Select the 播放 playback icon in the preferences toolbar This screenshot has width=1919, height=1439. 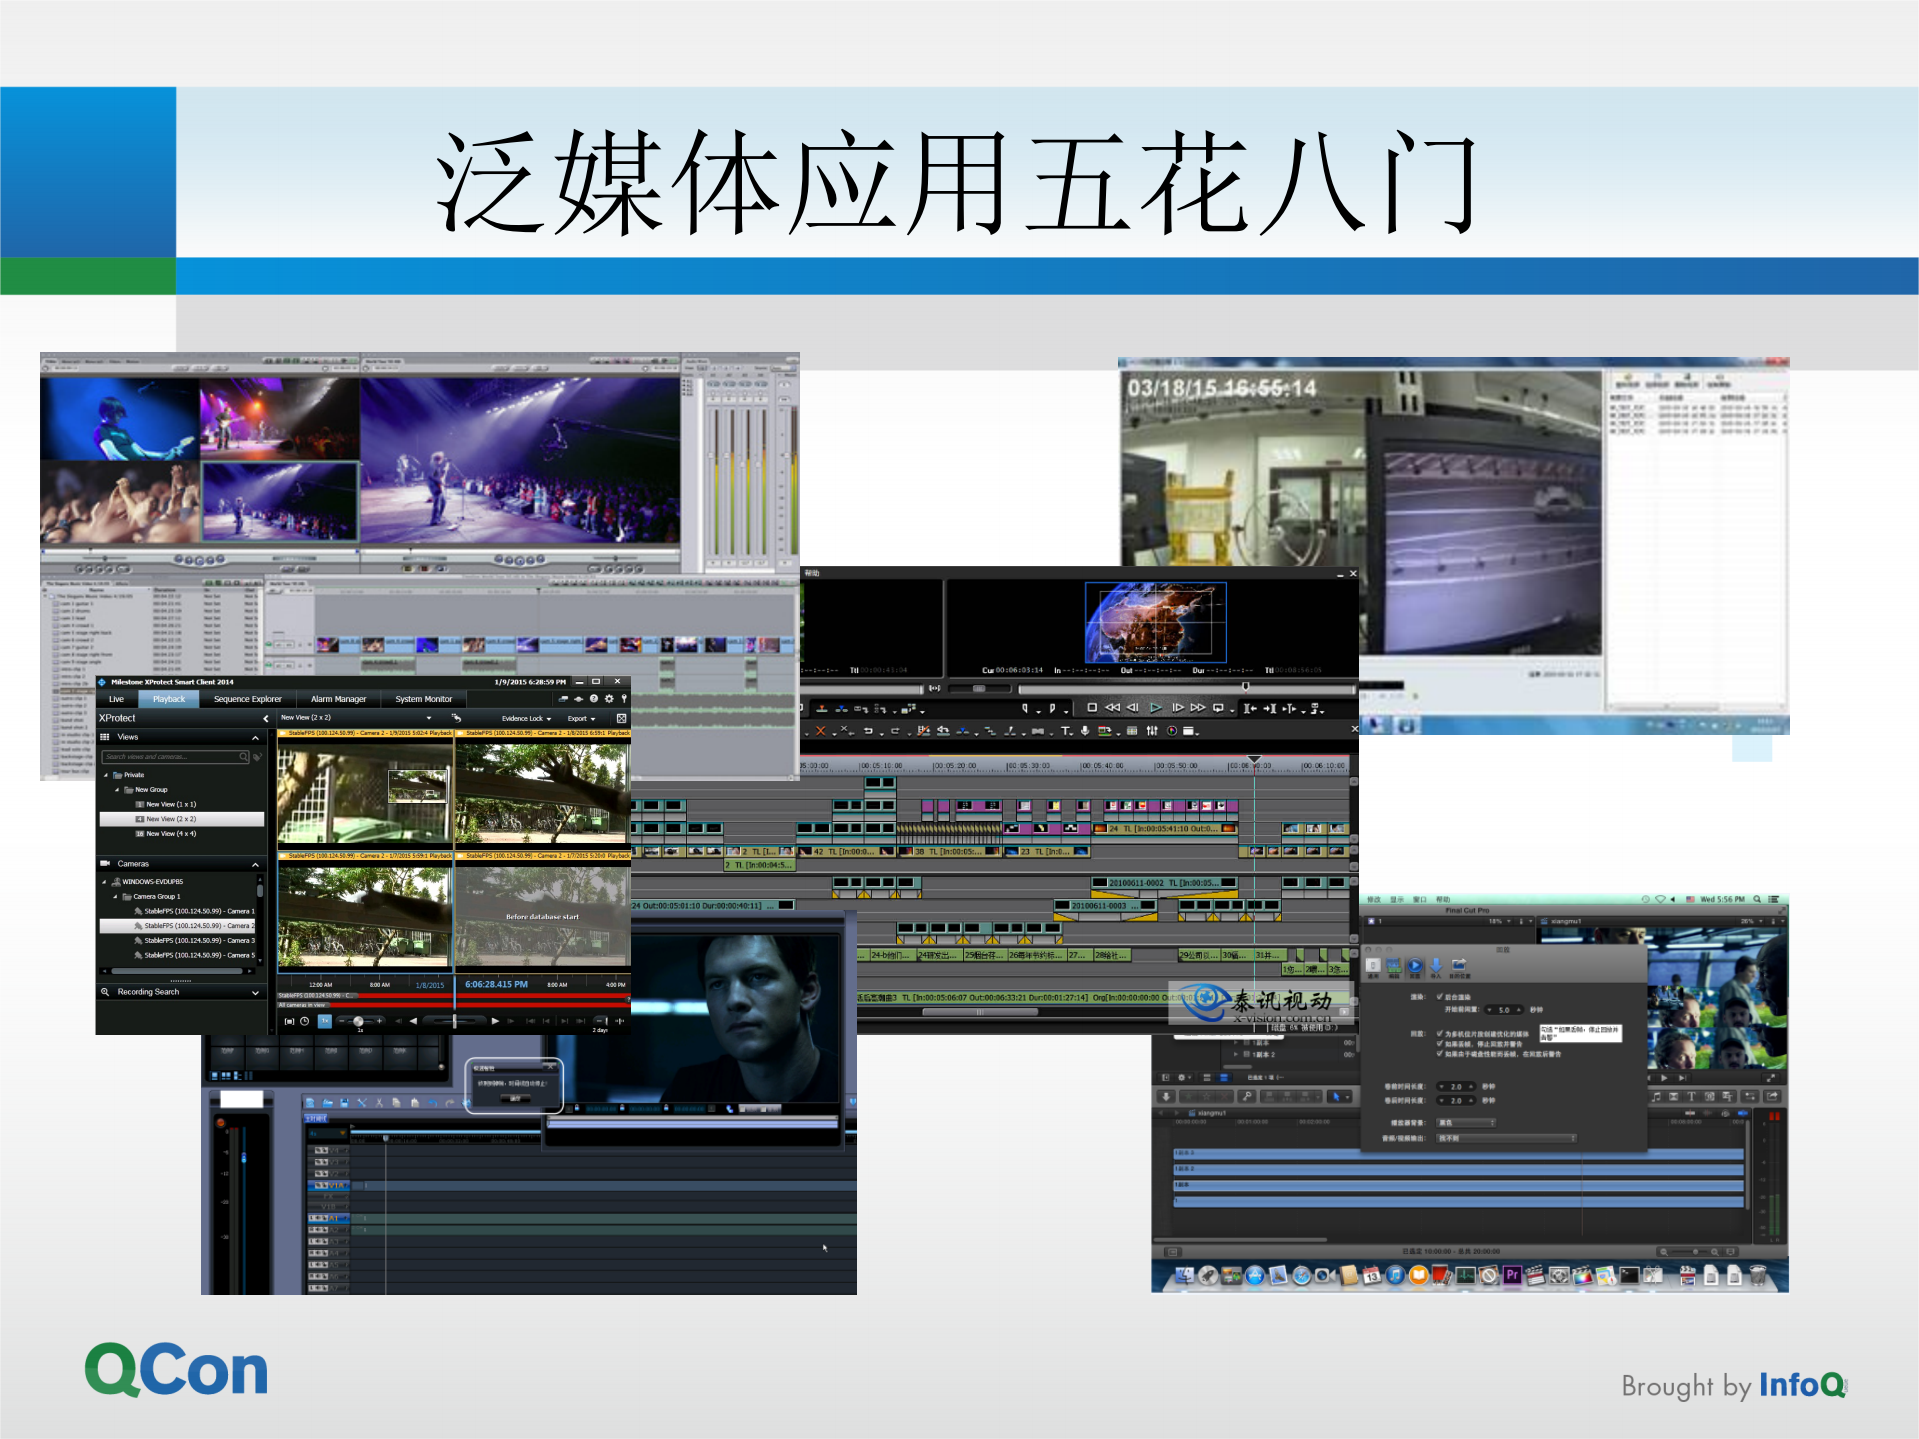[x=1414, y=966]
